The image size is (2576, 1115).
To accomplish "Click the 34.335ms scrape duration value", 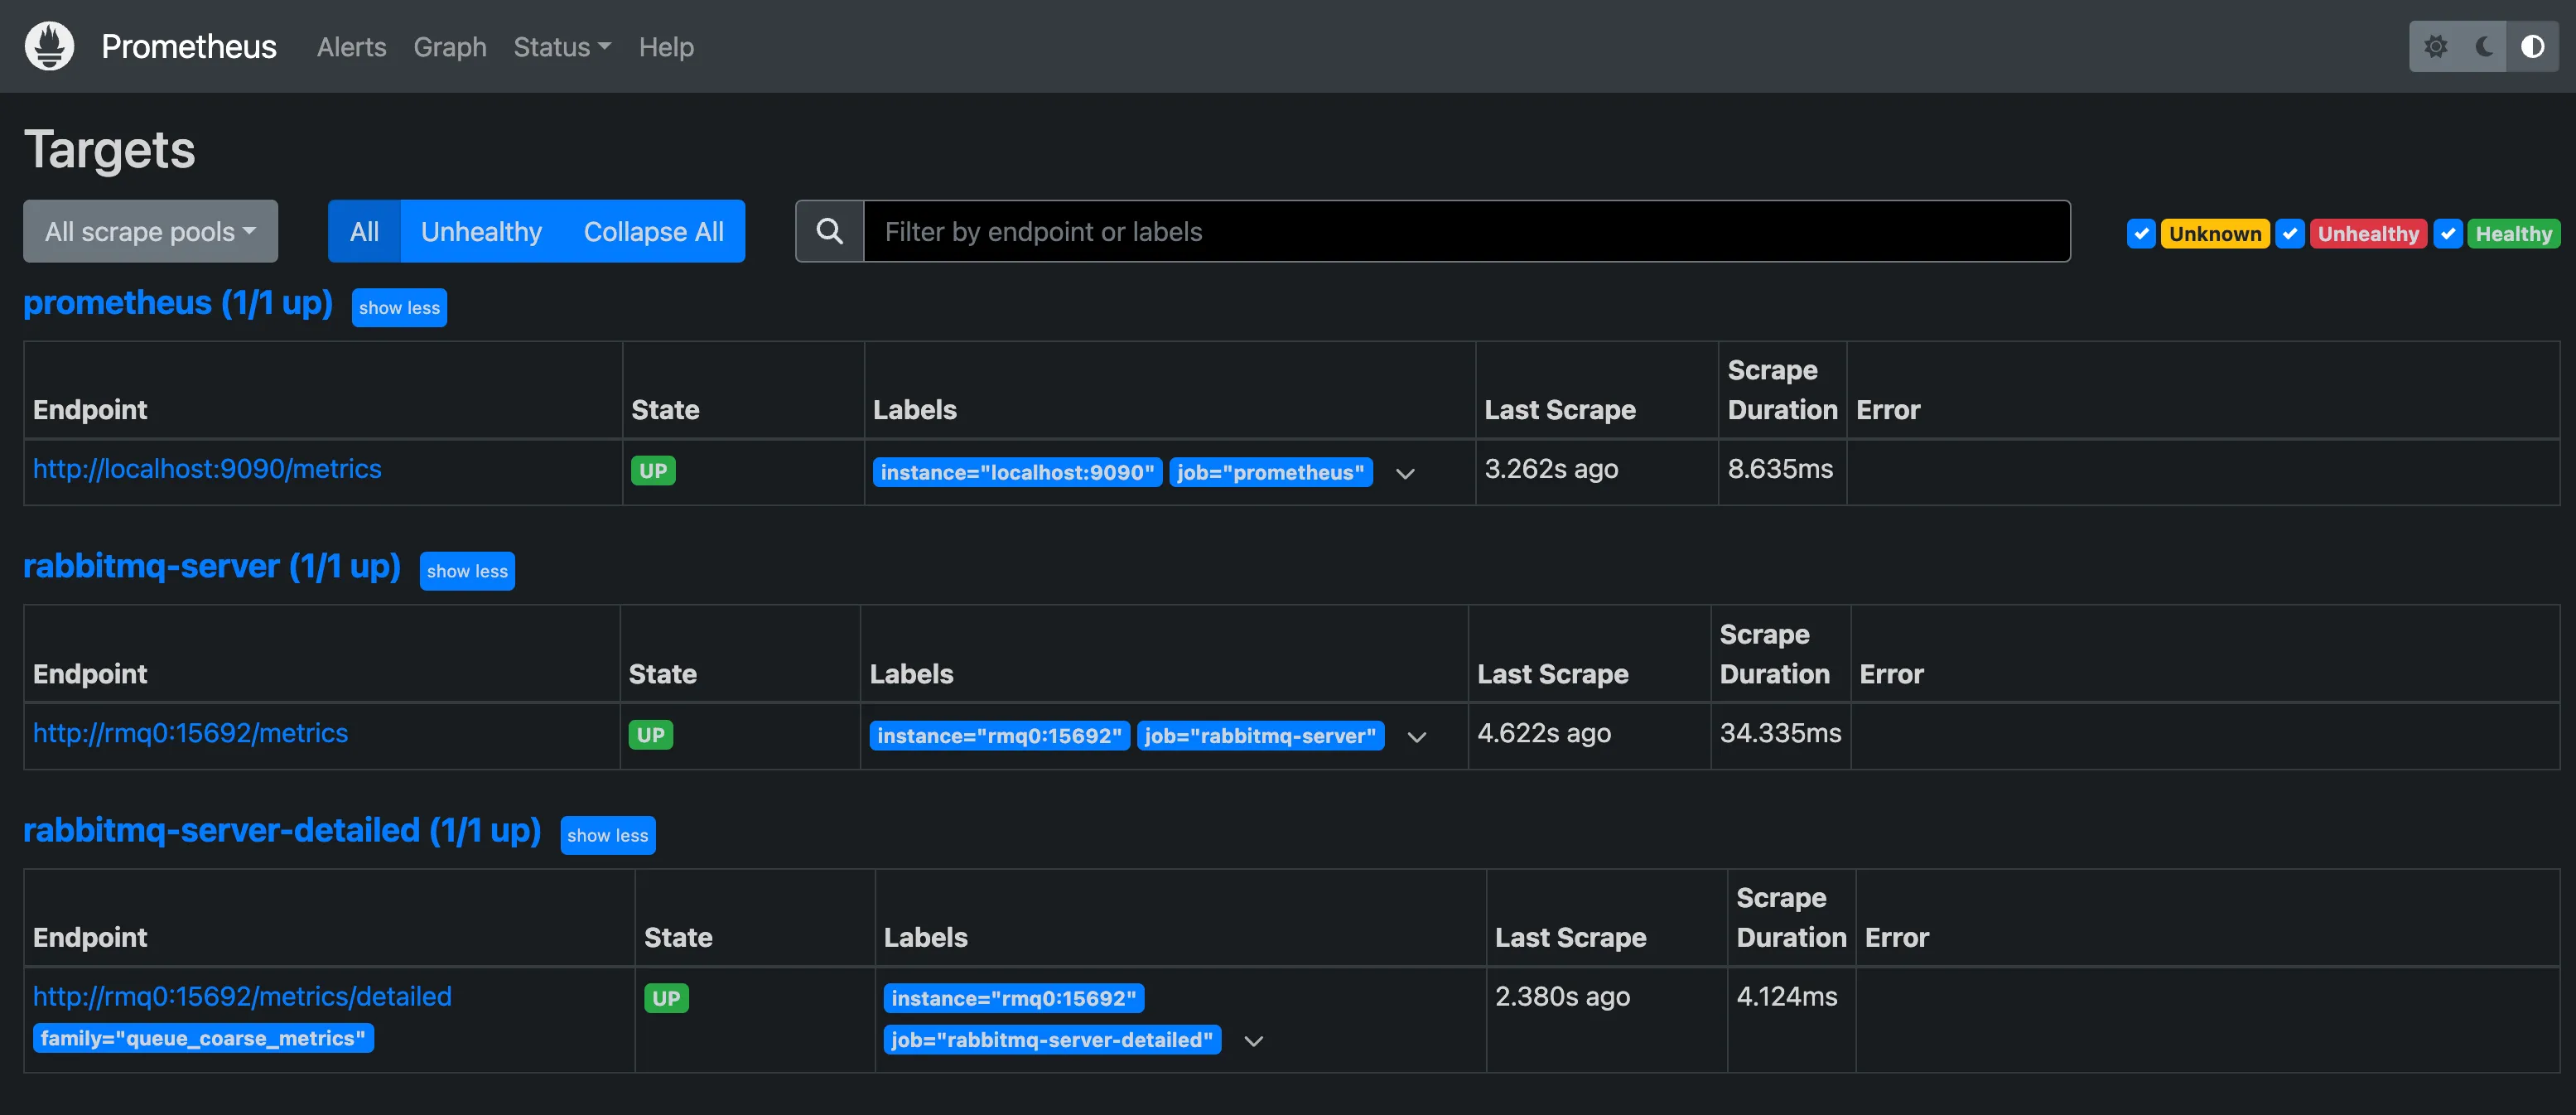I will pyautogui.click(x=1780, y=733).
